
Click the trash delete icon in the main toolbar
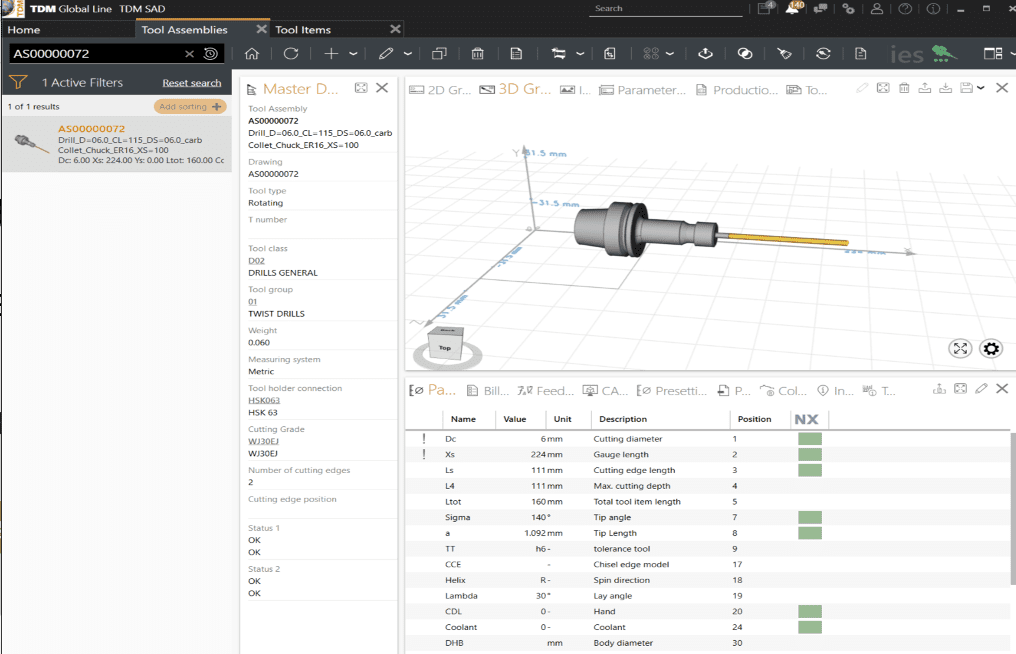pyautogui.click(x=478, y=54)
